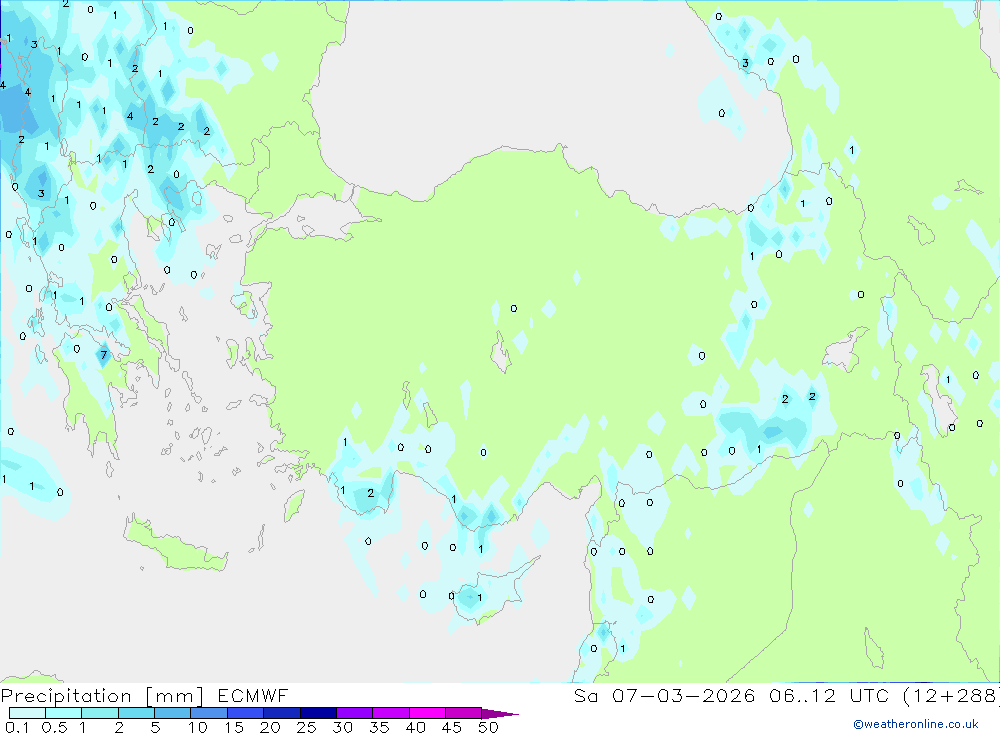Click the legend swatch between 25 and 30
The width and height of the screenshot is (1000, 733).
(318, 713)
